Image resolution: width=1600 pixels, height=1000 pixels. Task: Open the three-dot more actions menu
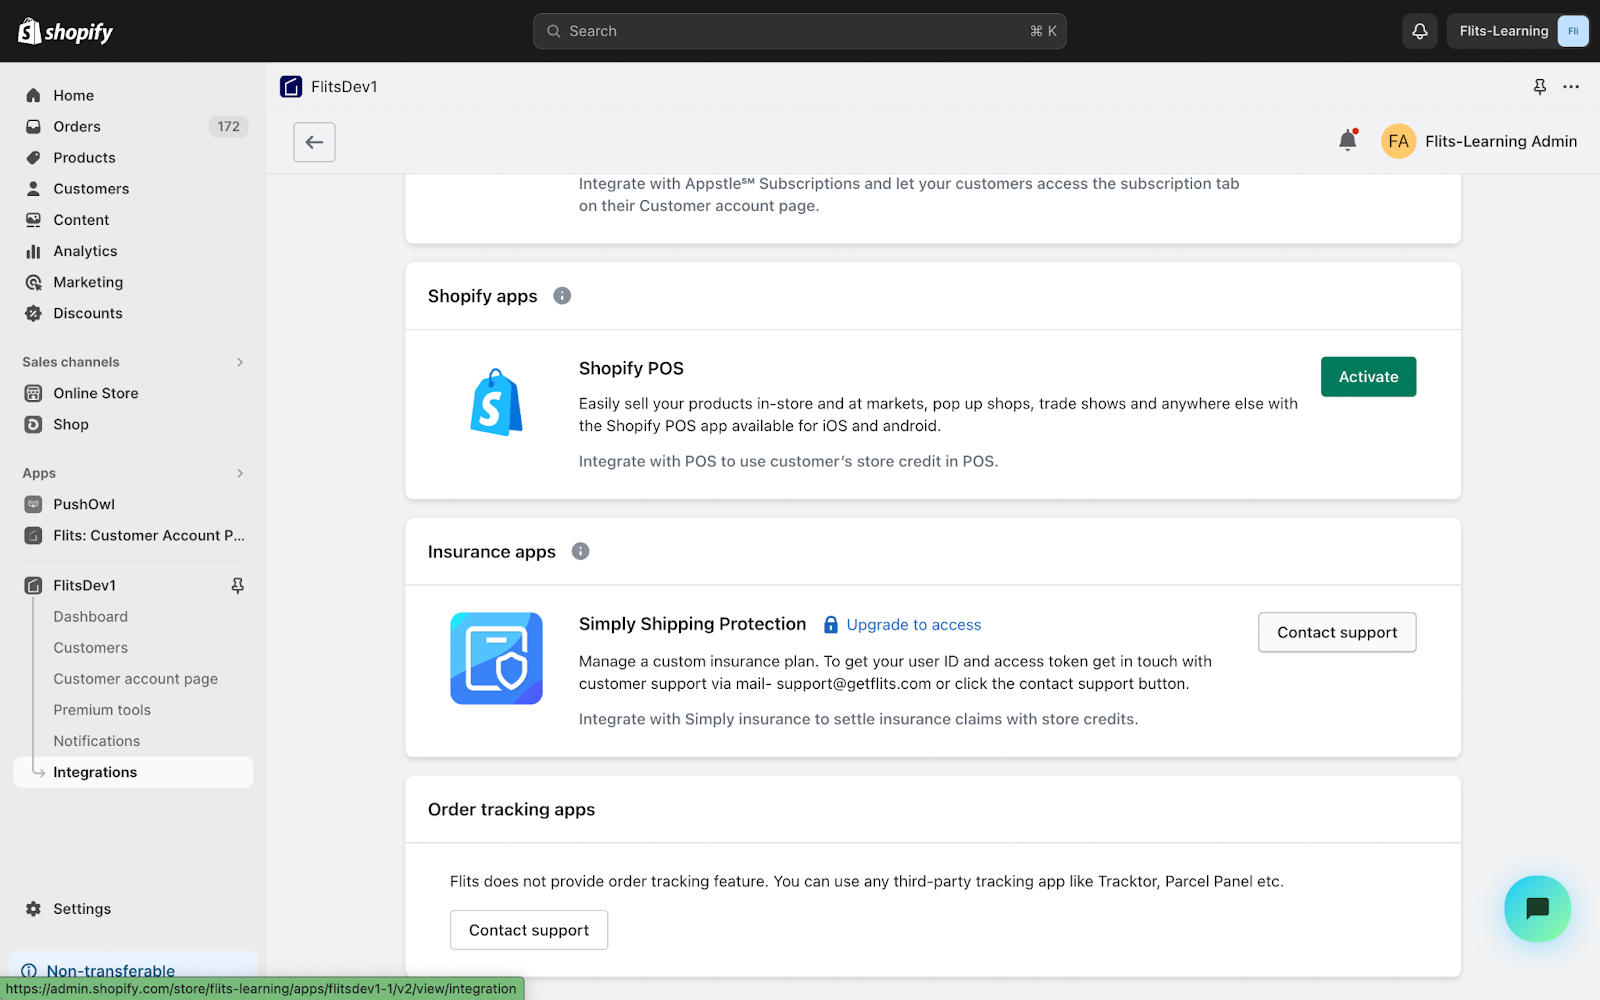[1571, 87]
